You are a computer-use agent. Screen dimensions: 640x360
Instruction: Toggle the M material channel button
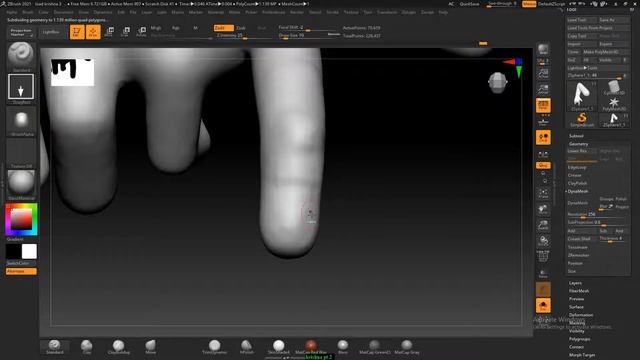point(196,28)
